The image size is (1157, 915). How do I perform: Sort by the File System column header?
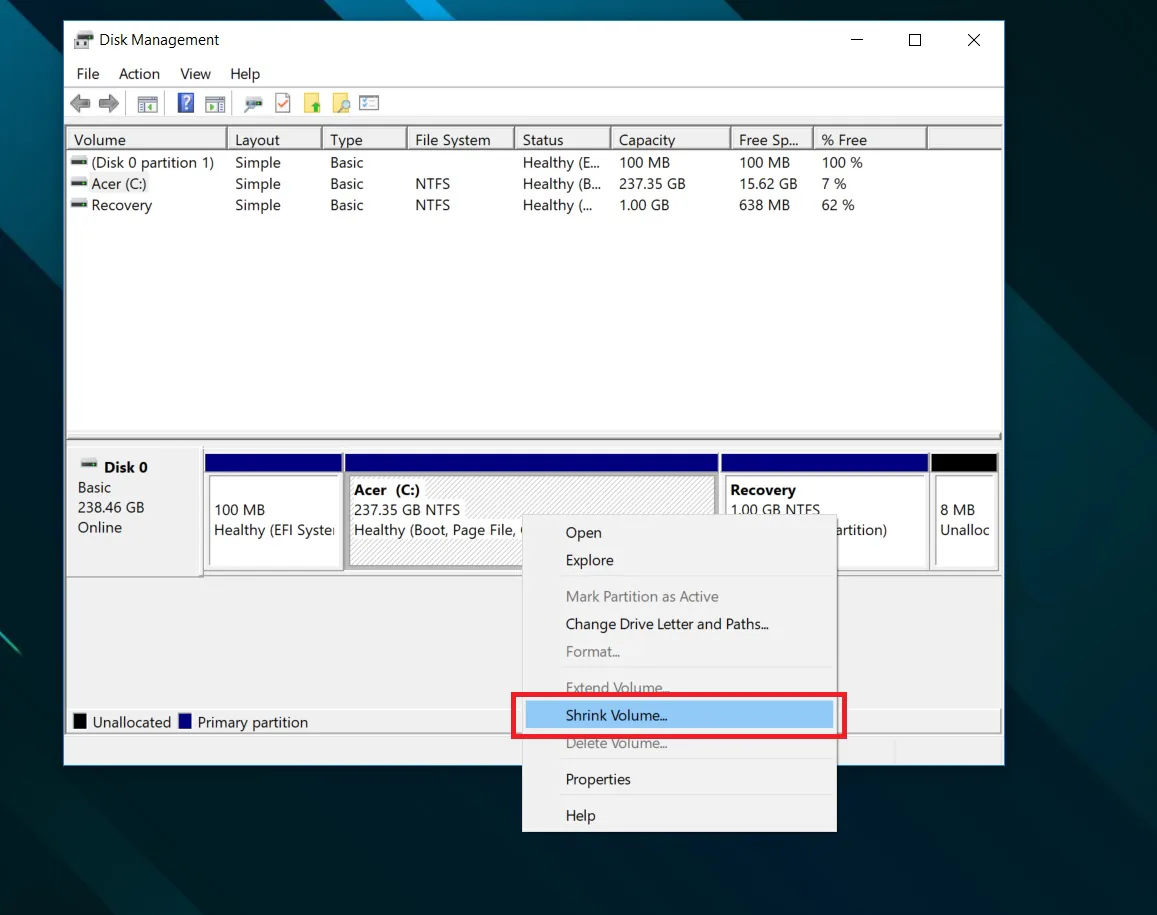(x=460, y=139)
